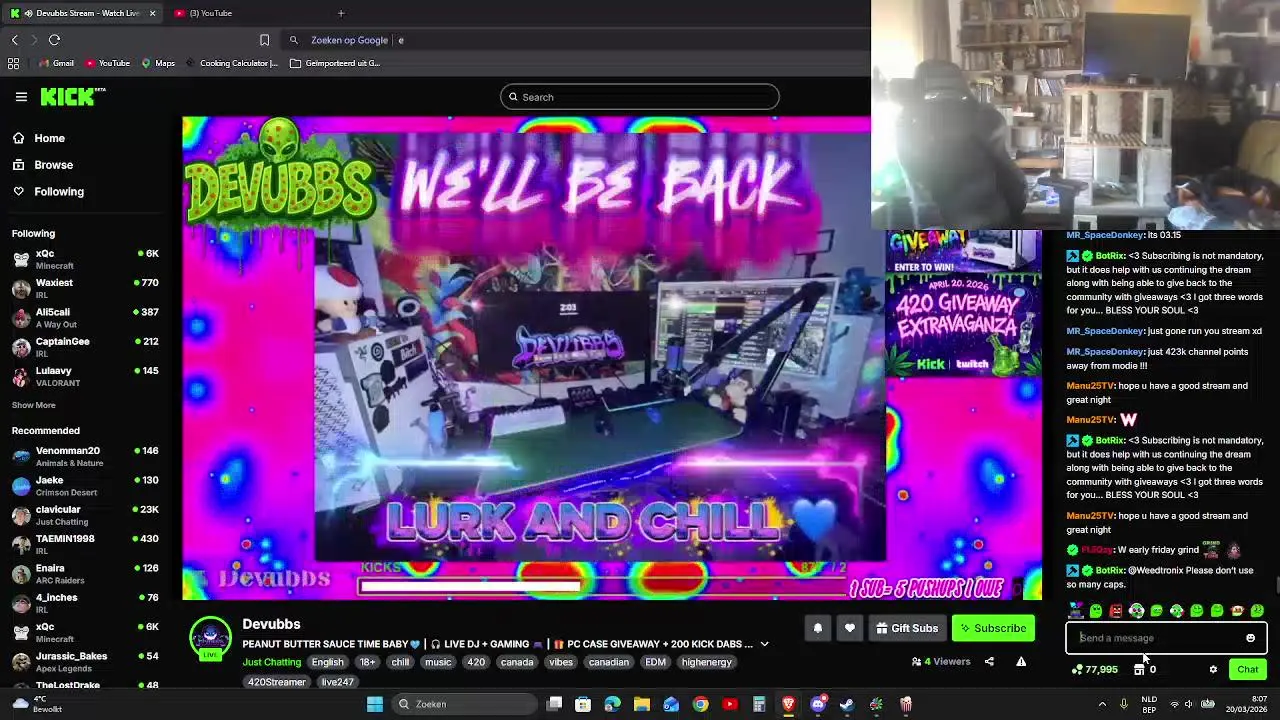Open Browse in Kick sidebar

(x=42, y=165)
